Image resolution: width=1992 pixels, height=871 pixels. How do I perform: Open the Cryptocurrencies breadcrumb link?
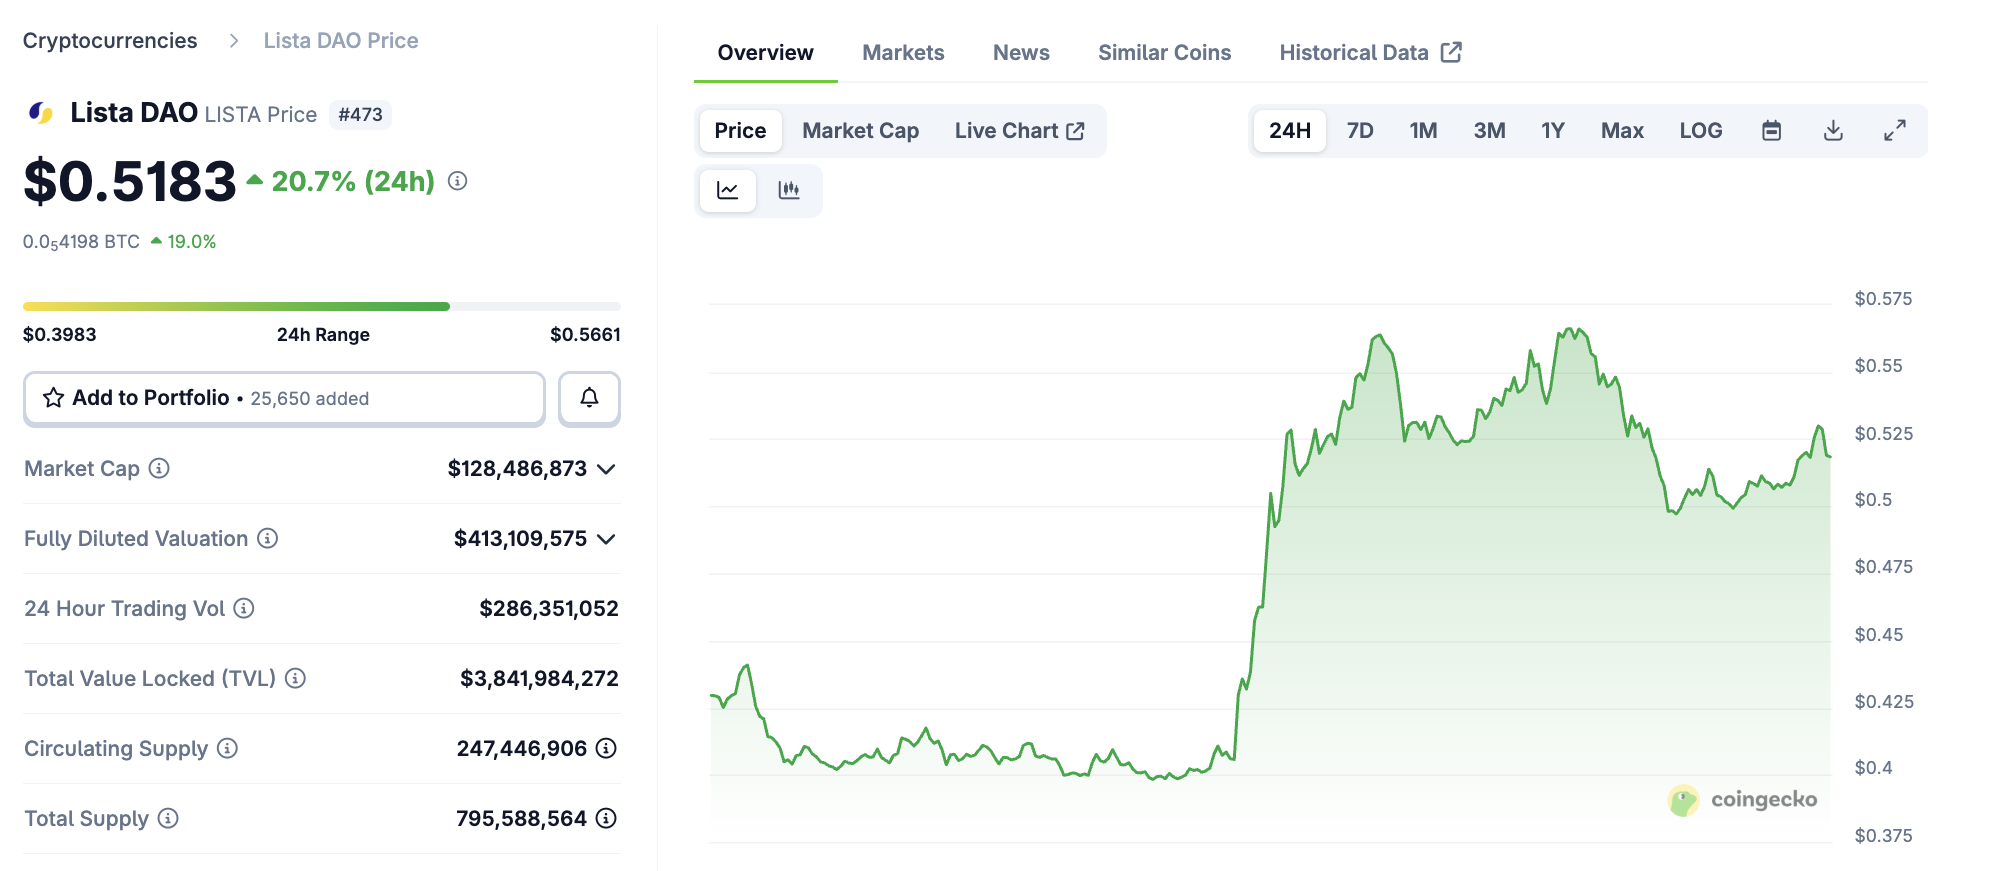[x=110, y=41]
